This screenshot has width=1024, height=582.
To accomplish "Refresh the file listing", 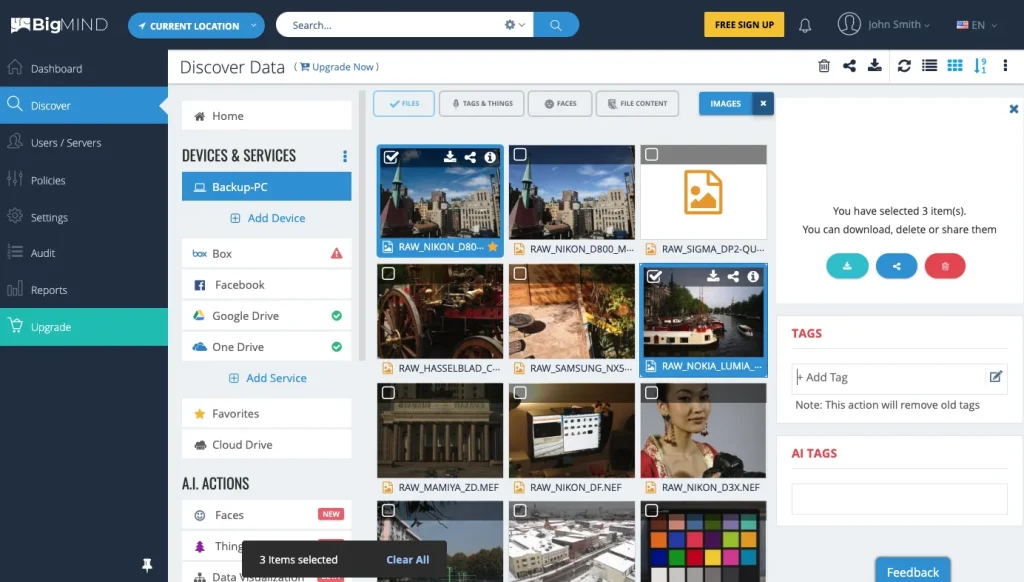I will [x=904, y=66].
